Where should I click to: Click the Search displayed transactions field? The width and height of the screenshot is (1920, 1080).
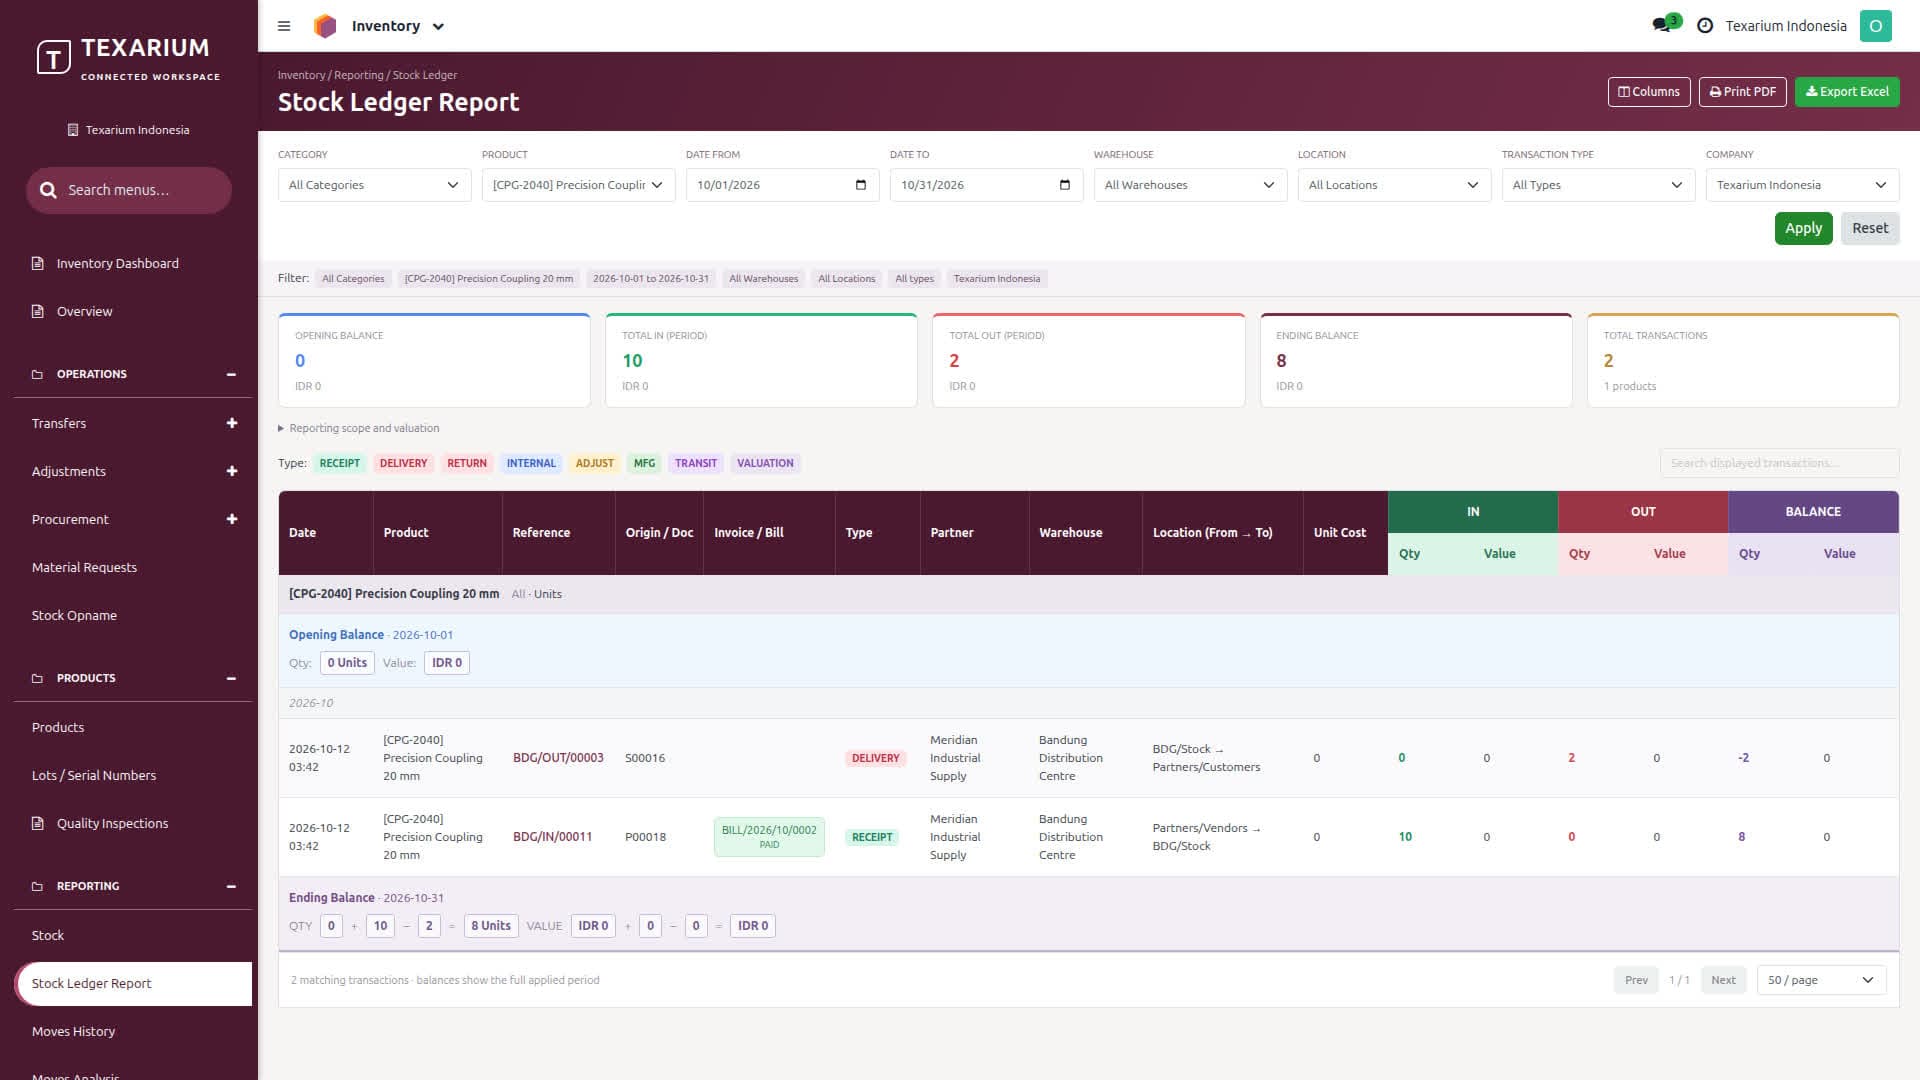pos(1779,463)
